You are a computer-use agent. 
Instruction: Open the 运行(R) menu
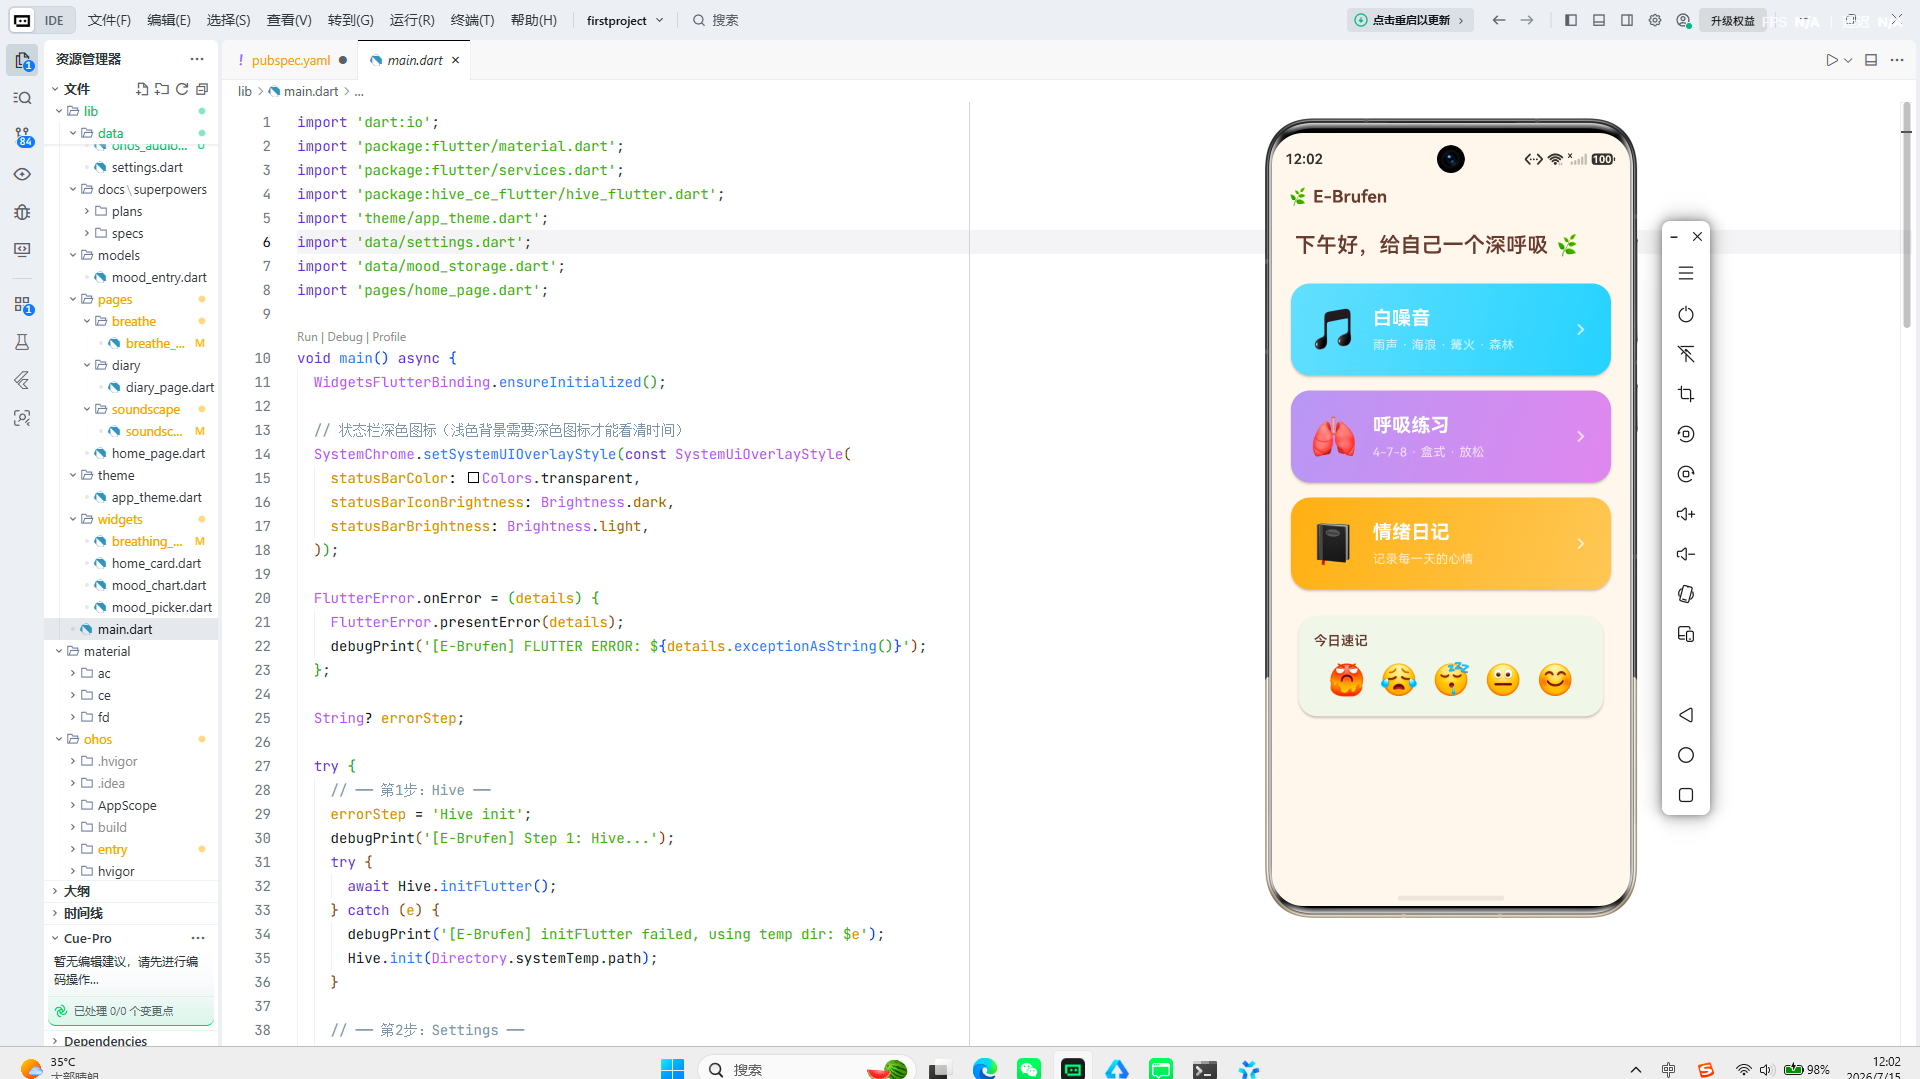tap(412, 20)
